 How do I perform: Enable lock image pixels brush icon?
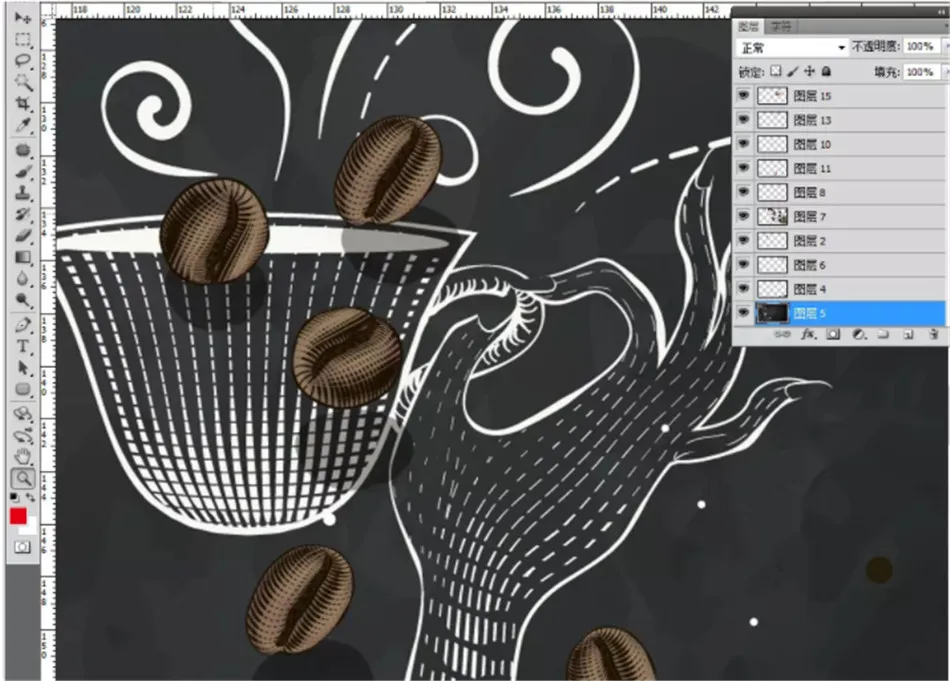tap(792, 71)
